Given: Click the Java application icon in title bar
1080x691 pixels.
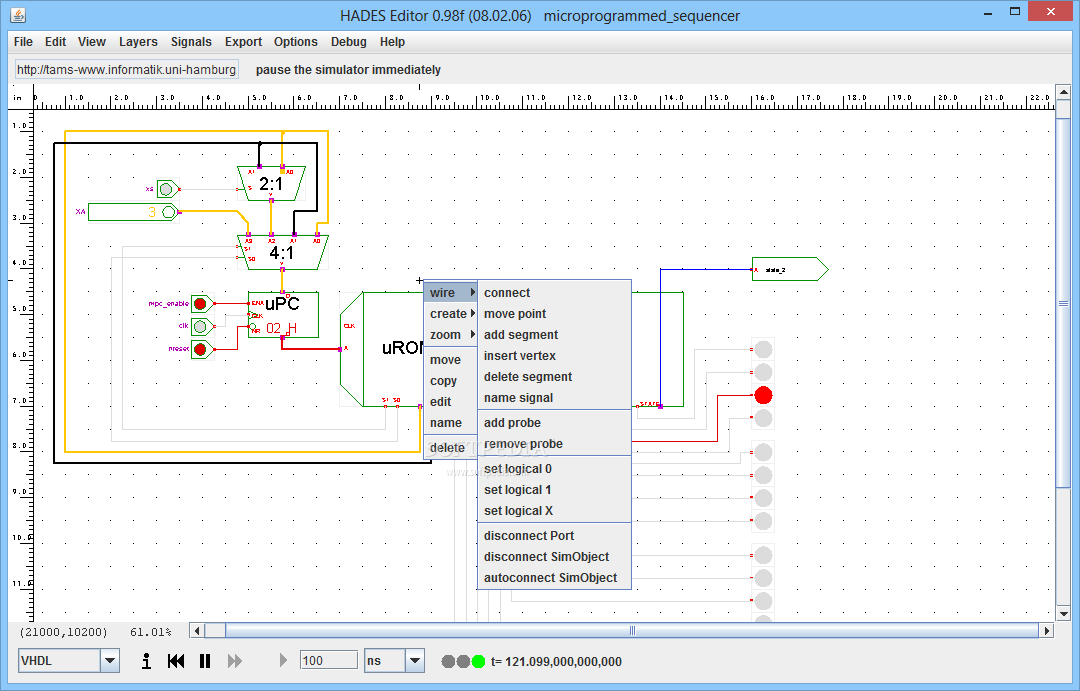Looking at the screenshot, I should [19, 14].
